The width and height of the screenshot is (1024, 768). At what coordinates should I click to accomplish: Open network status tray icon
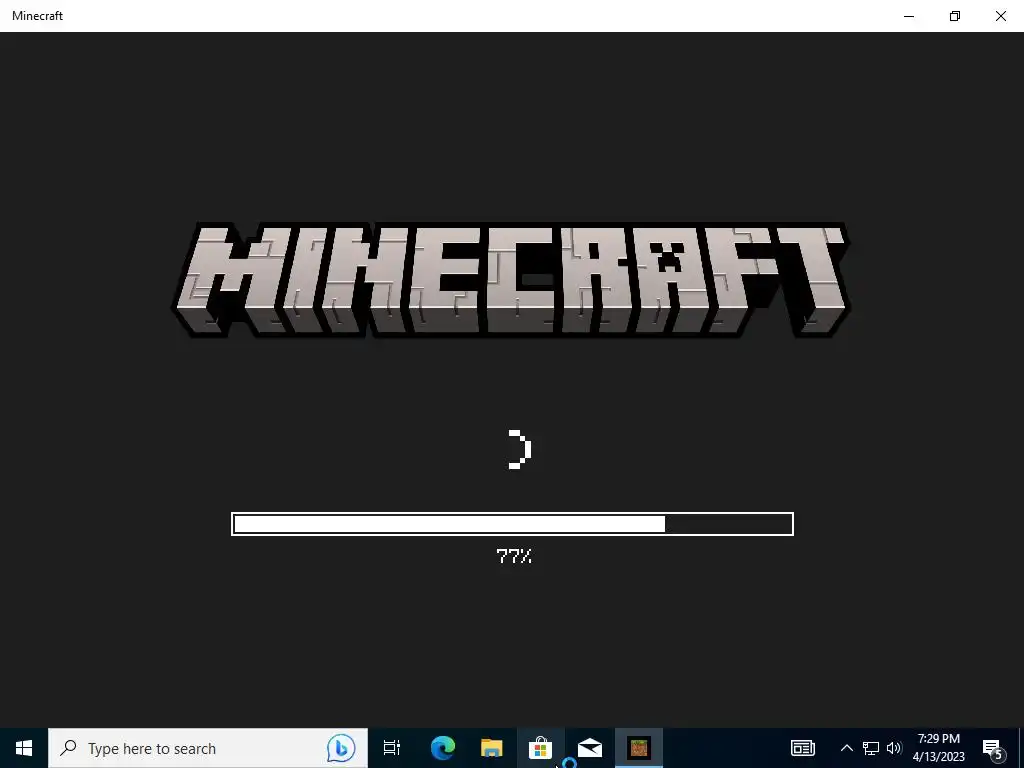point(871,748)
